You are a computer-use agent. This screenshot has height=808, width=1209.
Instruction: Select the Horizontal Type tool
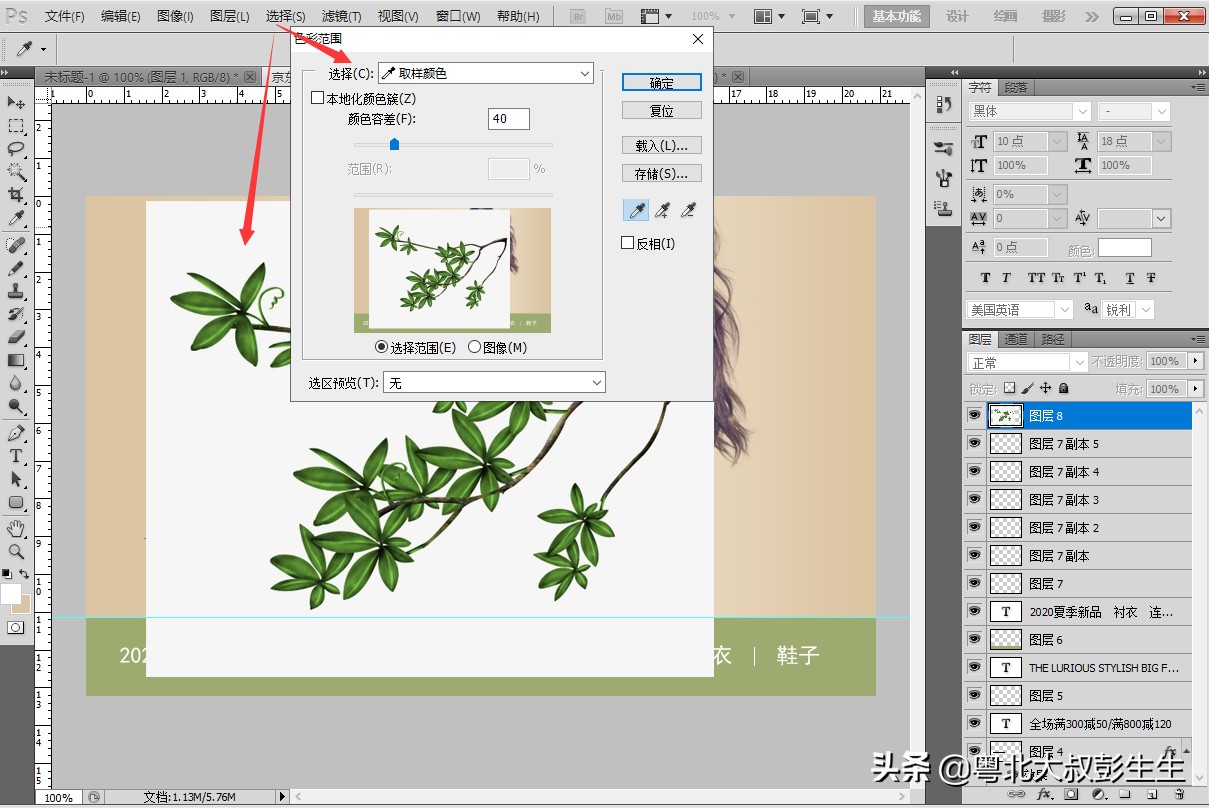click(15, 453)
